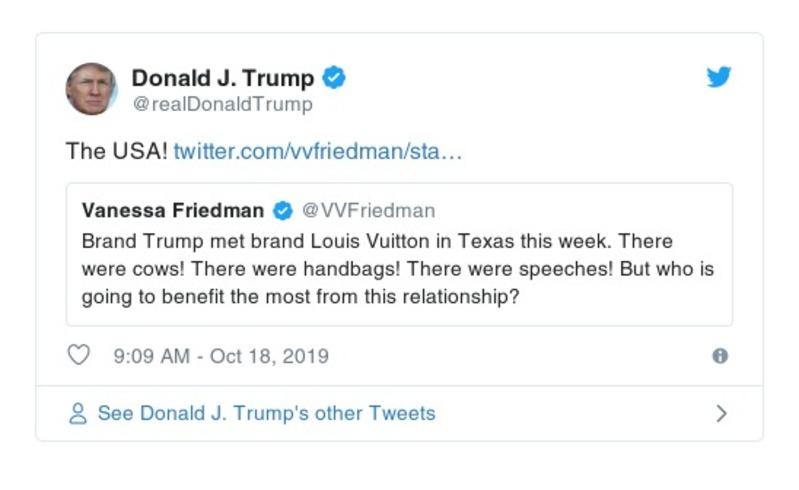See Donald J. Trump's other Tweets
The width and height of the screenshot is (799, 490).
pyautogui.click(x=266, y=413)
